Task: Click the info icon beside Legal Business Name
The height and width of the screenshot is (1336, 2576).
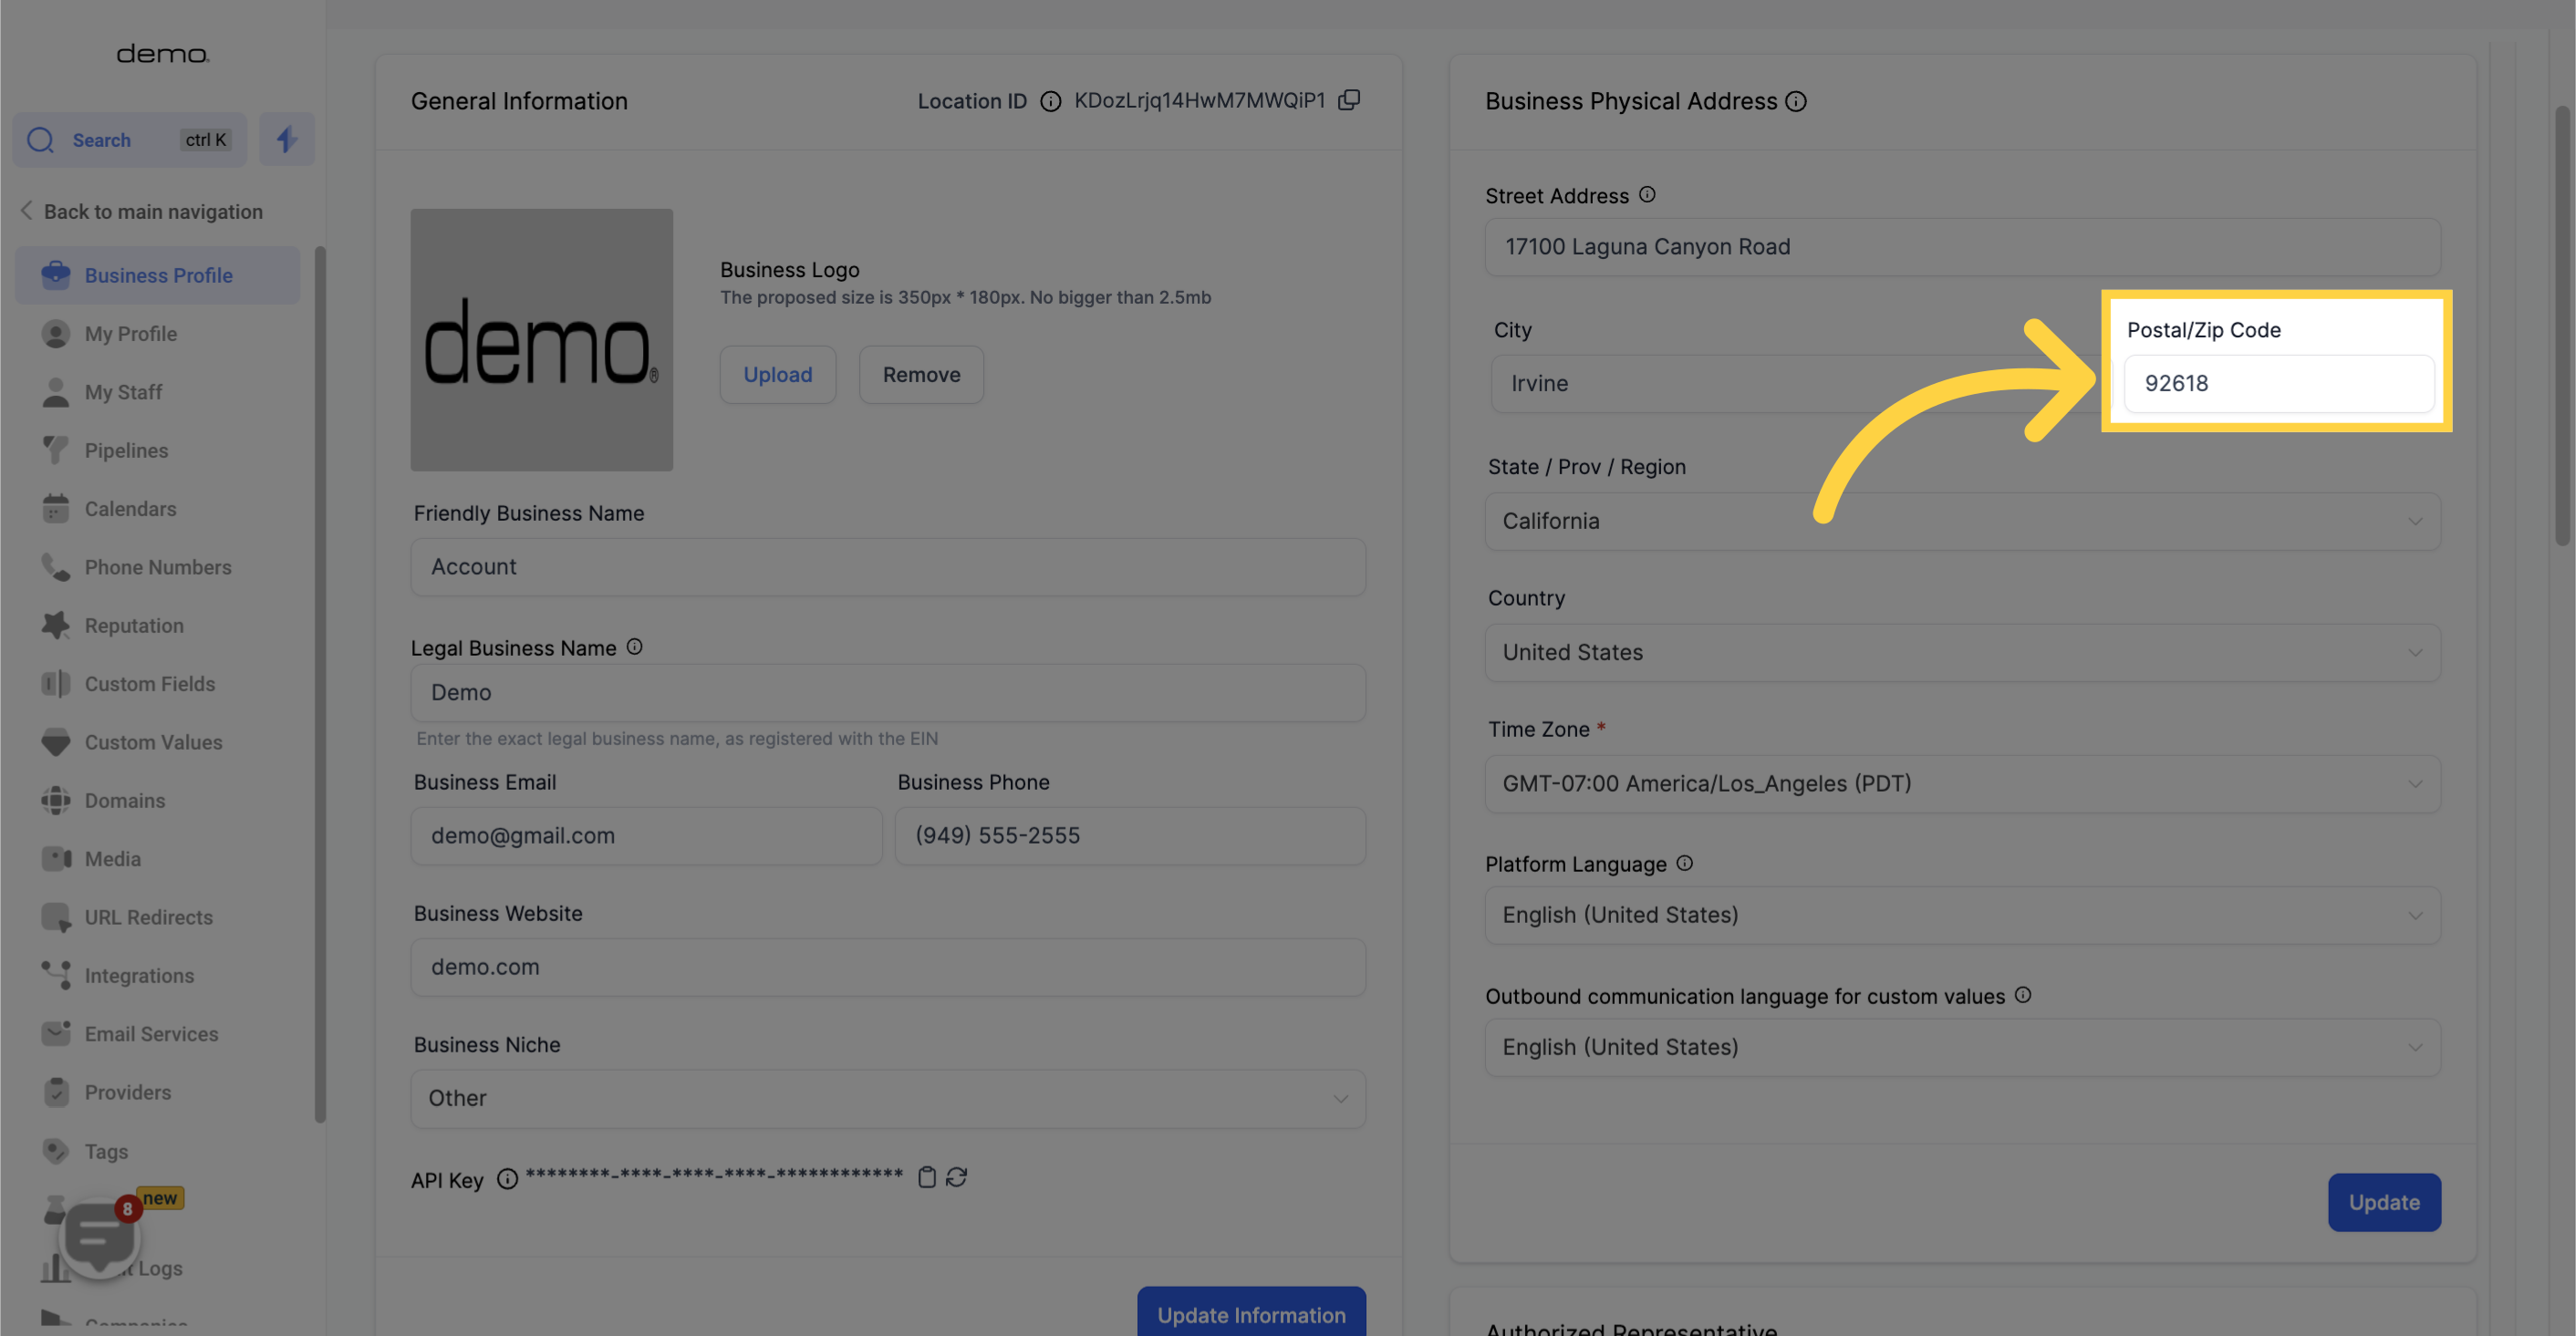Action: tap(634, 646)
